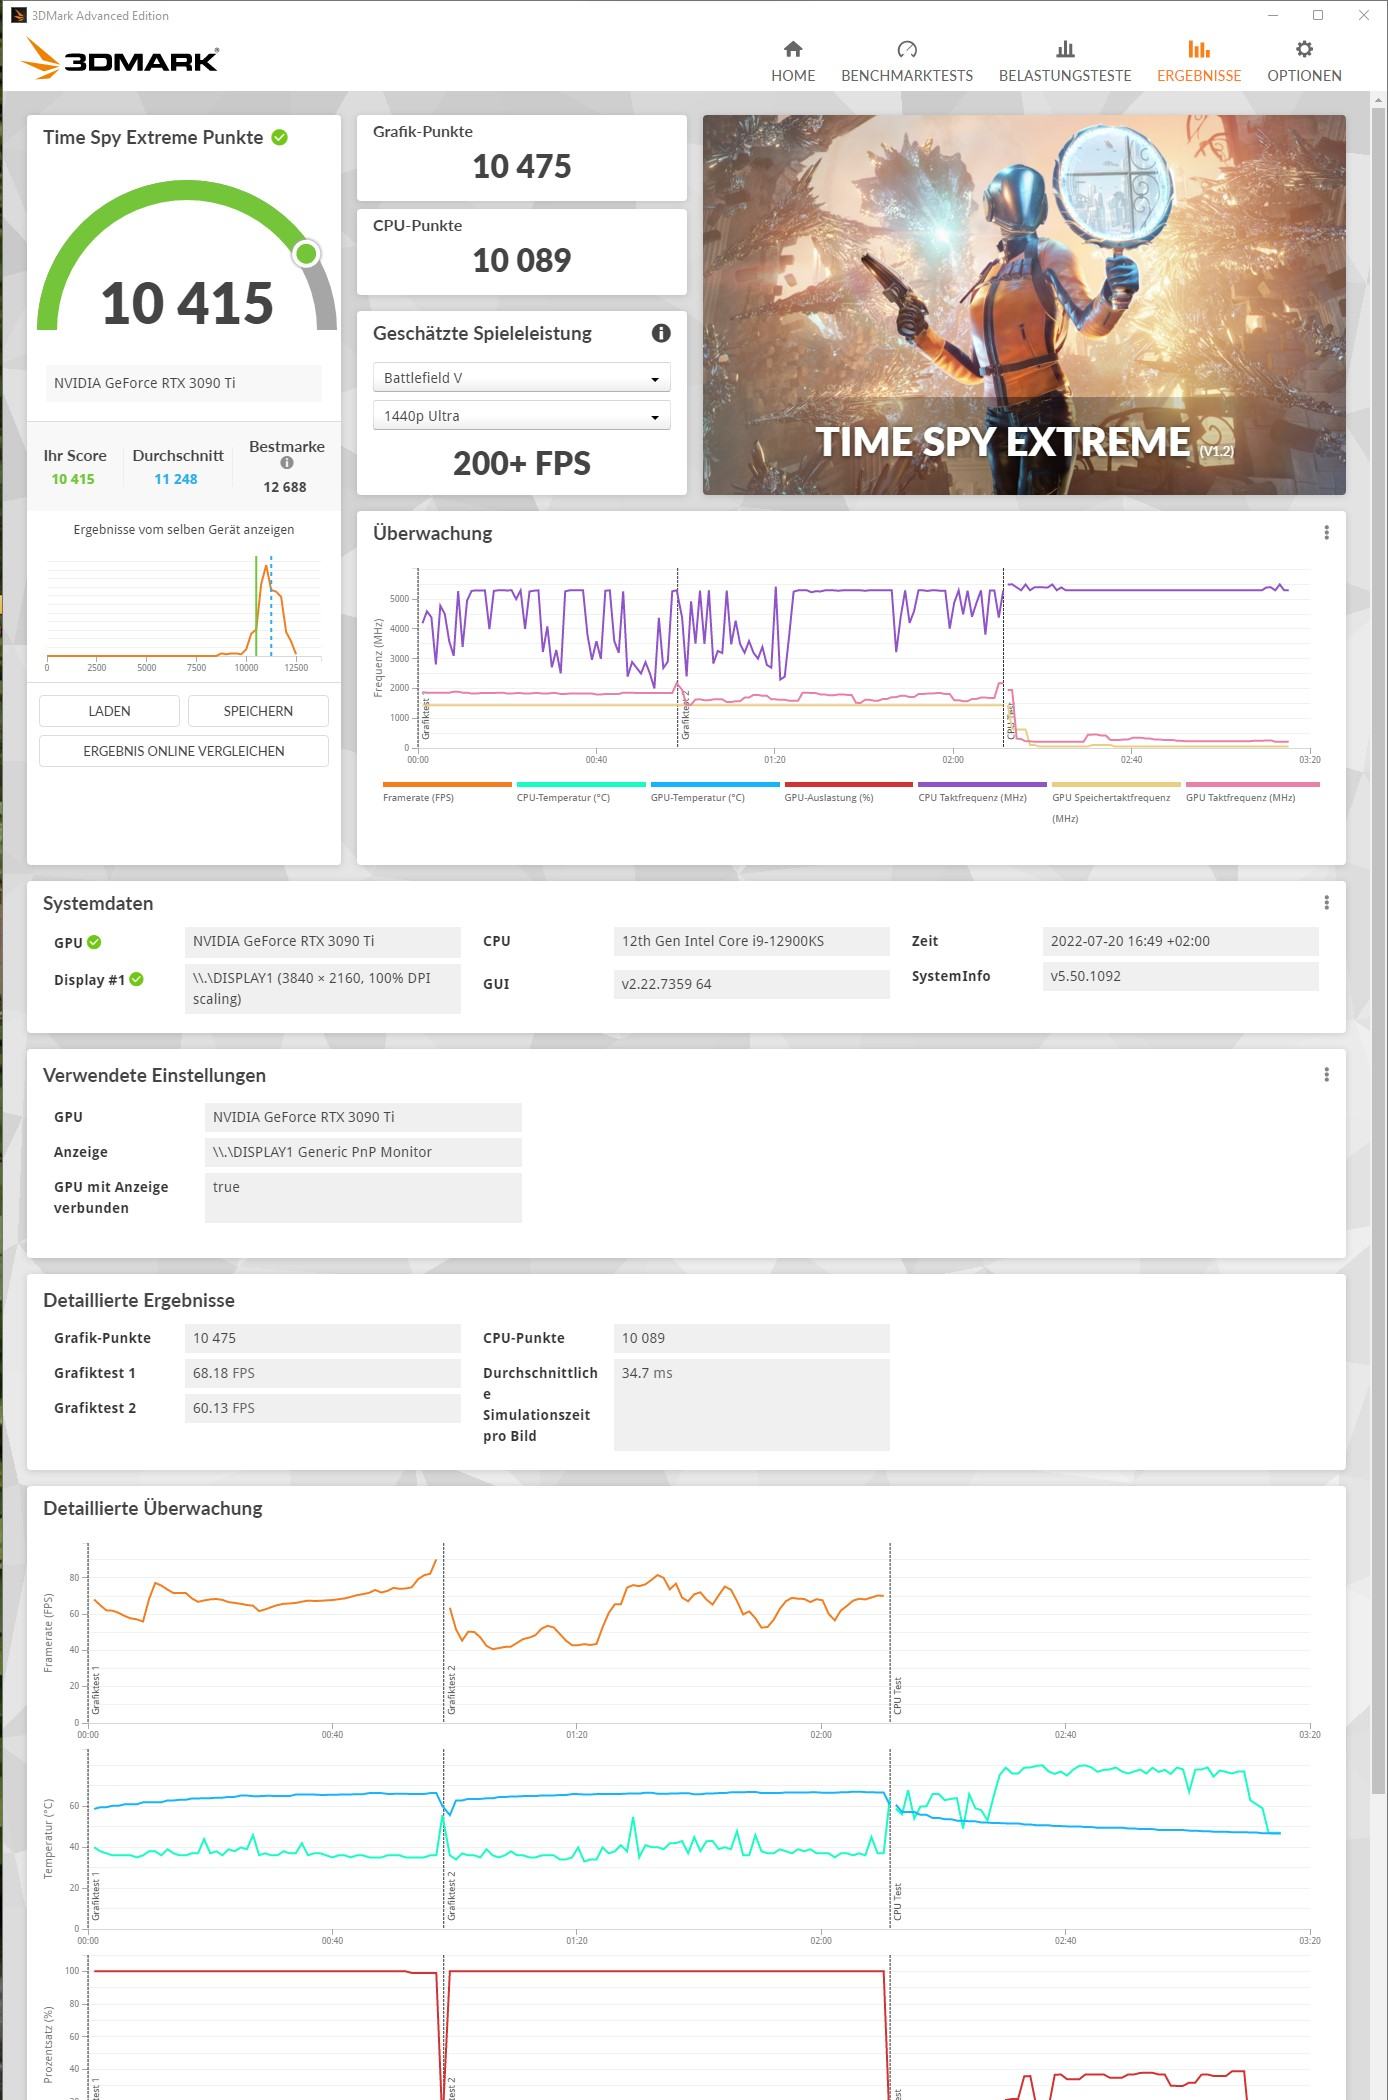Screen dimensions: 1388x2100
Task: Click the score distribution mini chart
Action: pos(184,612)
